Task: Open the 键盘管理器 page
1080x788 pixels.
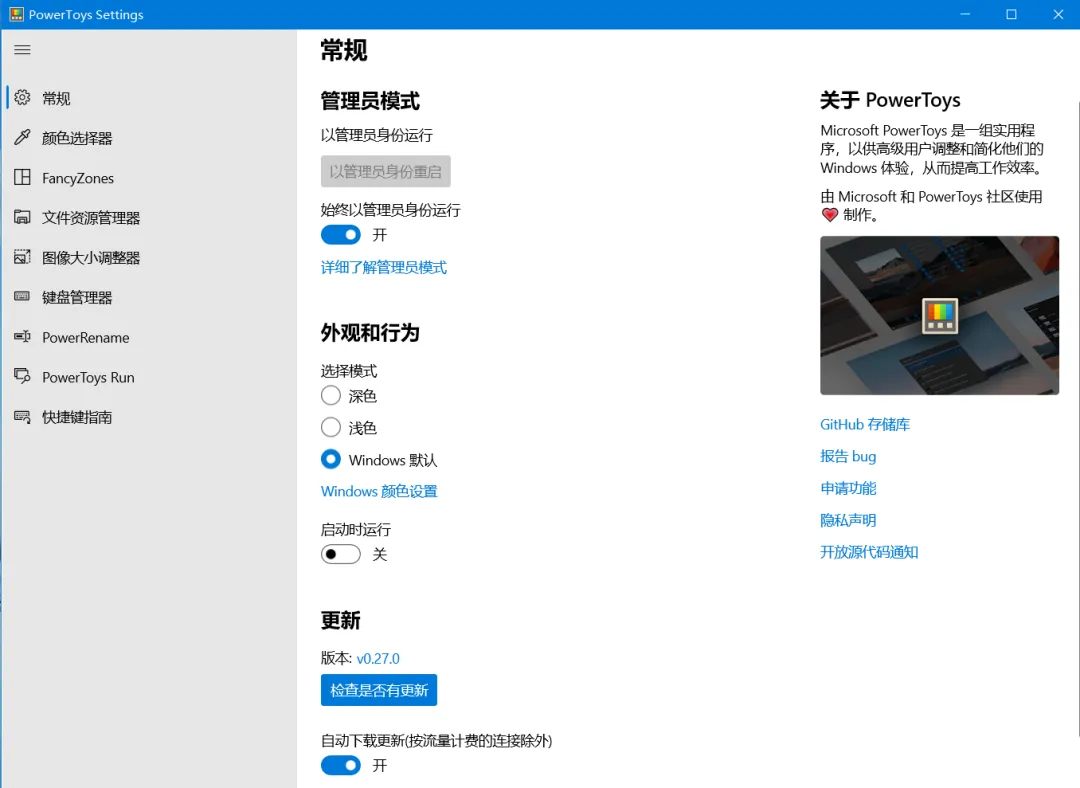Action: (x=77, y=298)
